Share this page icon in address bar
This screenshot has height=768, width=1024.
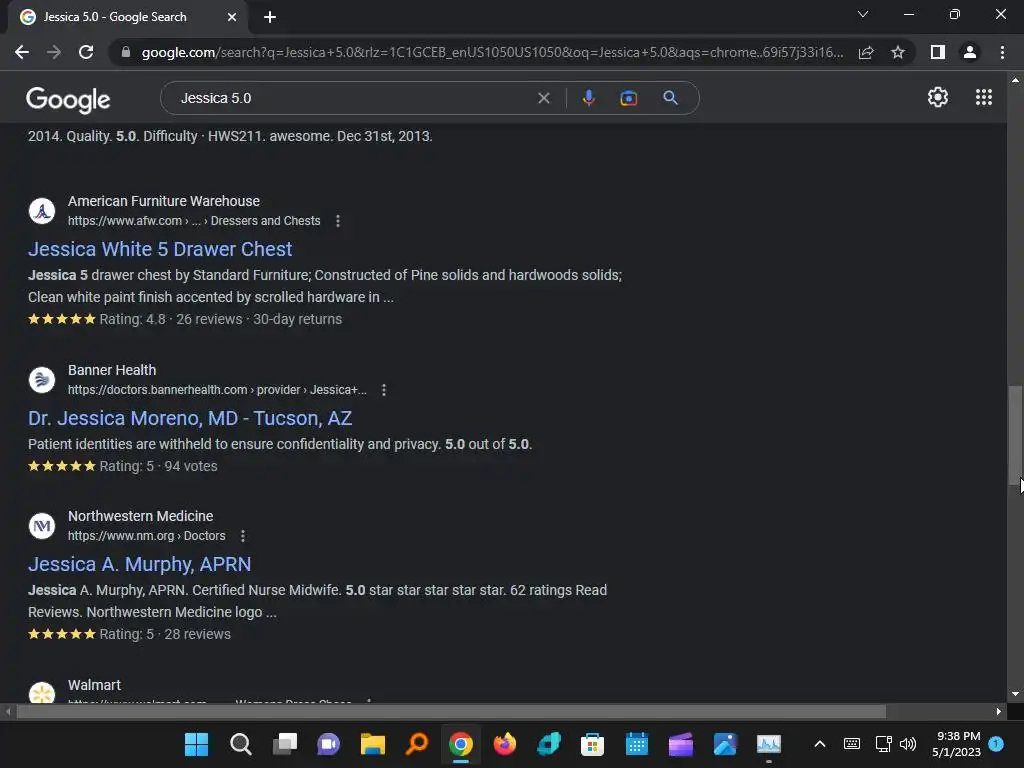[x=866, y=52]
